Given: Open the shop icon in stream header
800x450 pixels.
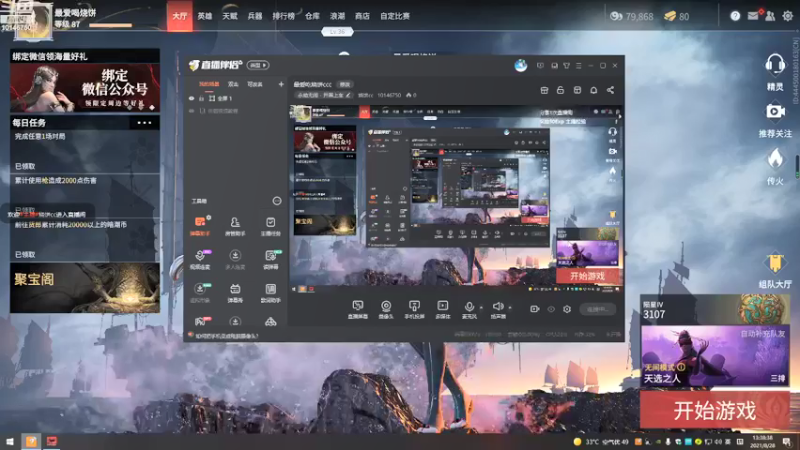Looking at the screenshot, I should click(544, 90).
